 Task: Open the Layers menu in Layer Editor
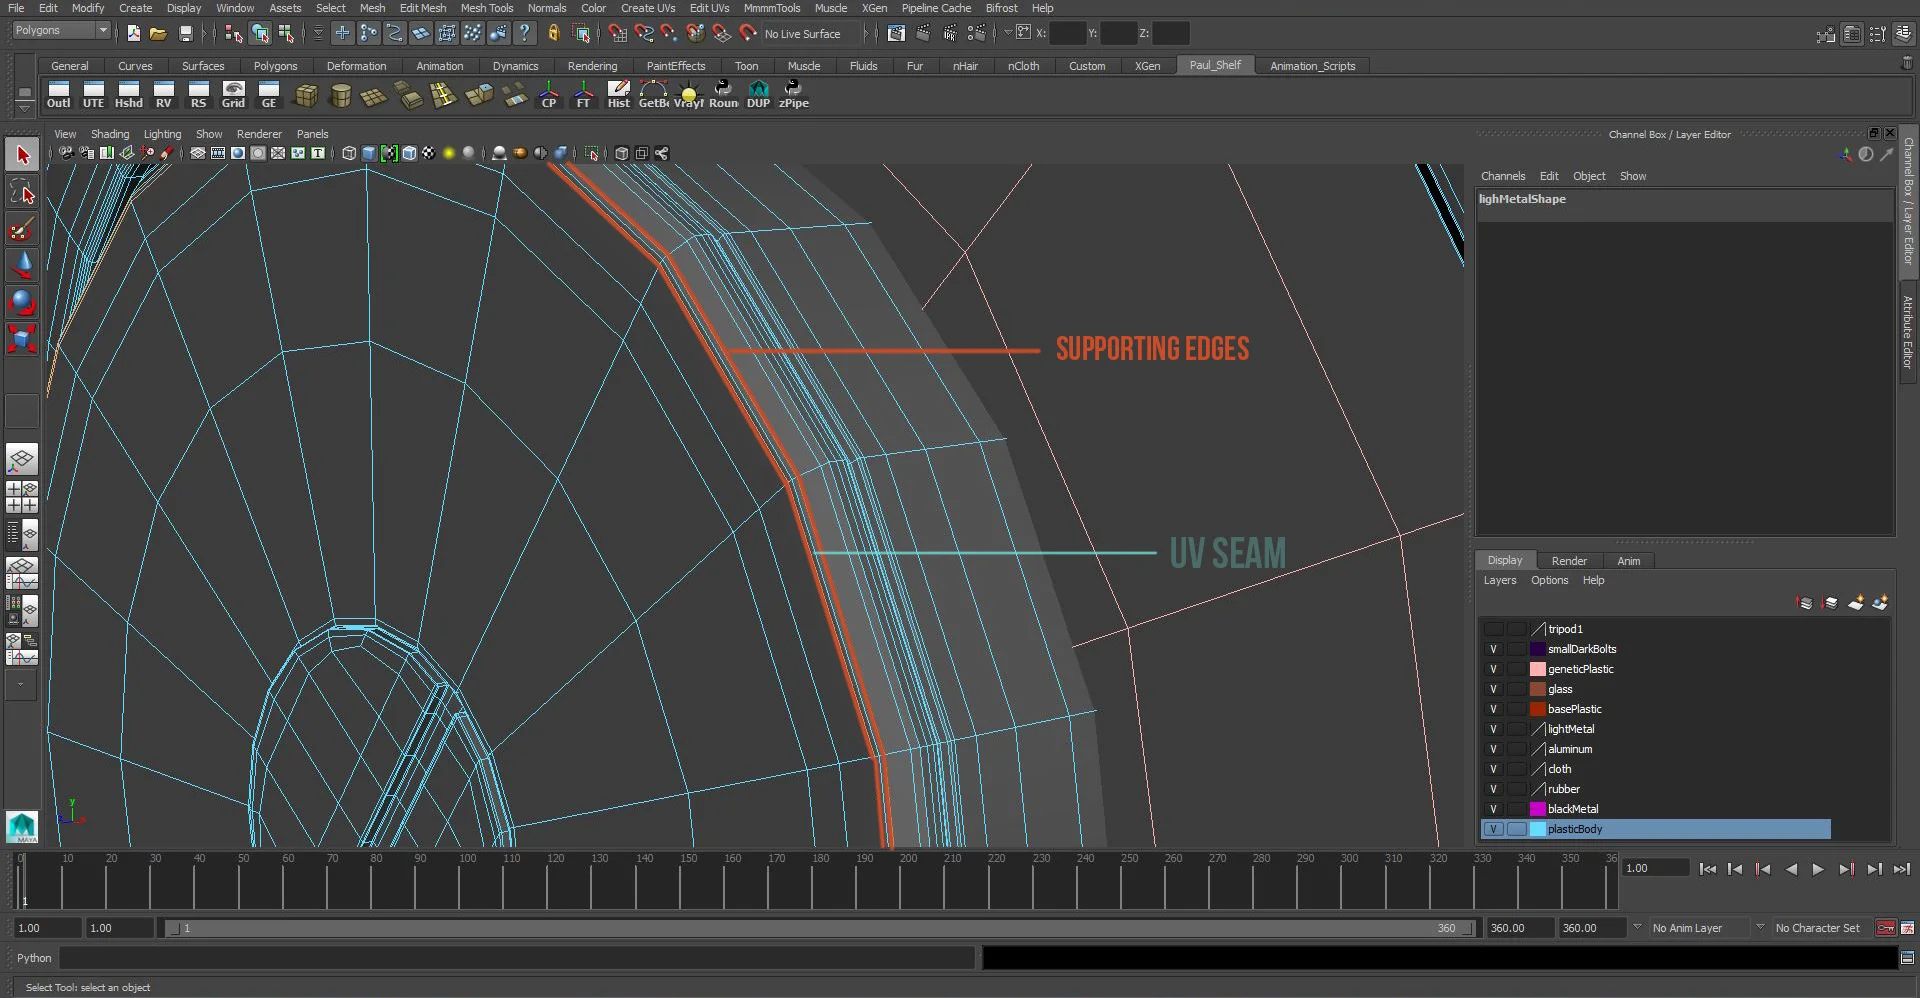(1499, 580)
